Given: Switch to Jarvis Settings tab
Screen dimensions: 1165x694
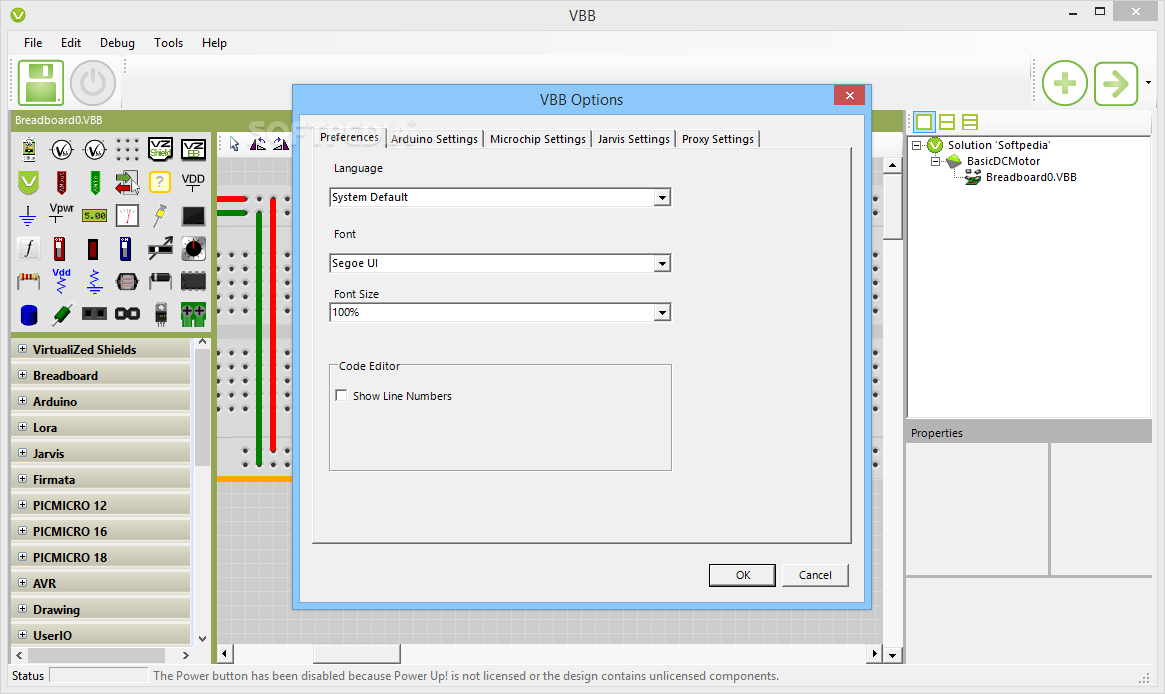Looking at the screenshot, I should [634, 139].
